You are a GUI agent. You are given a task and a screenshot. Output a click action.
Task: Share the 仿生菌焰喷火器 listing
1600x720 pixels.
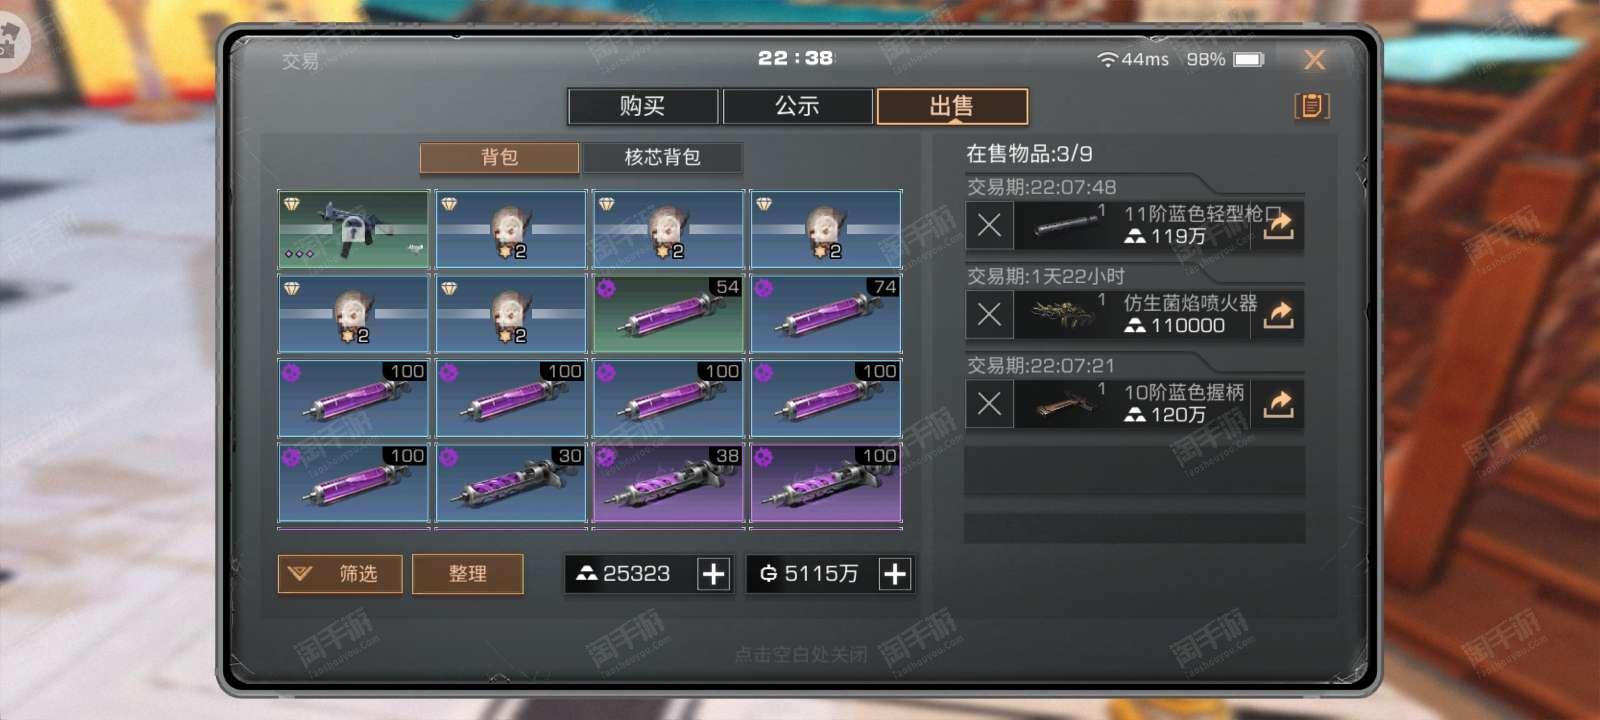point(1279,315)
